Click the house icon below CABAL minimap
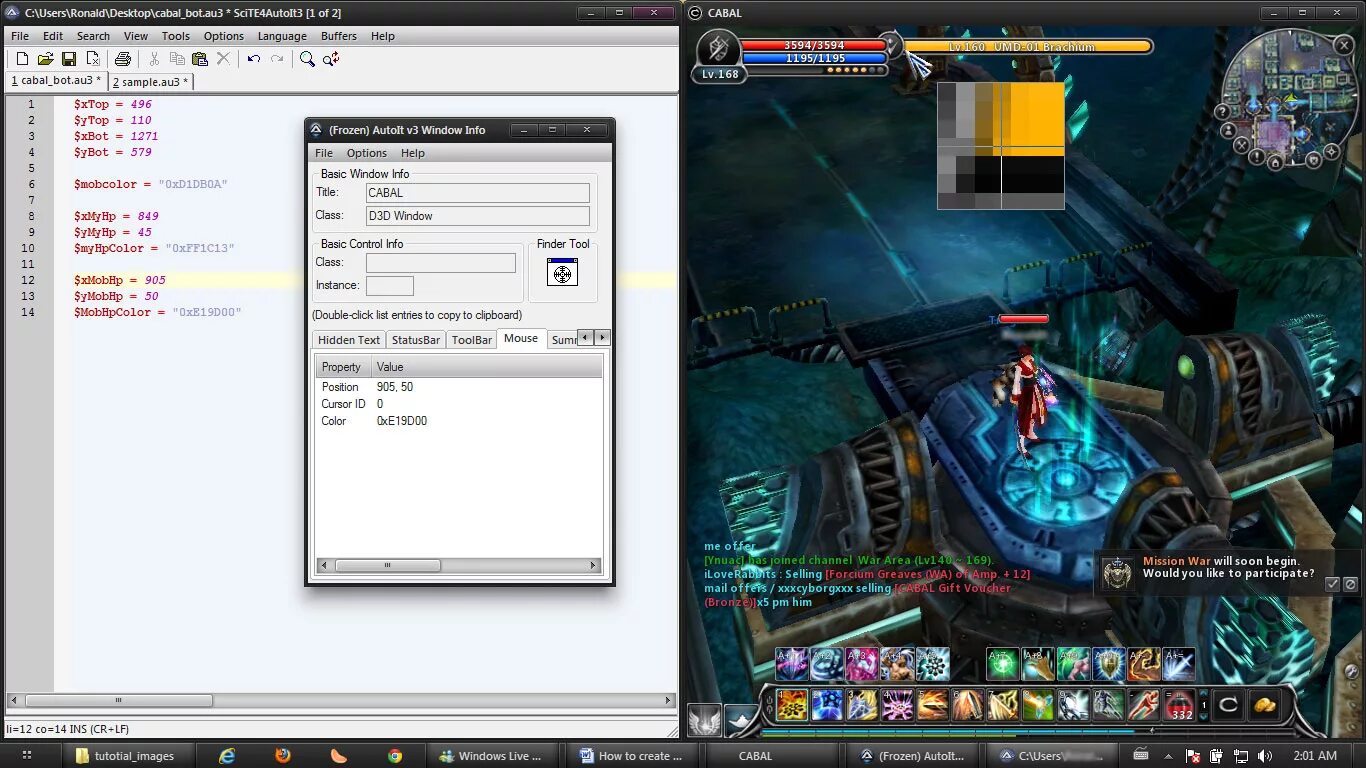The height and width of the screenshot is (768, 1366). point(1276,163)
